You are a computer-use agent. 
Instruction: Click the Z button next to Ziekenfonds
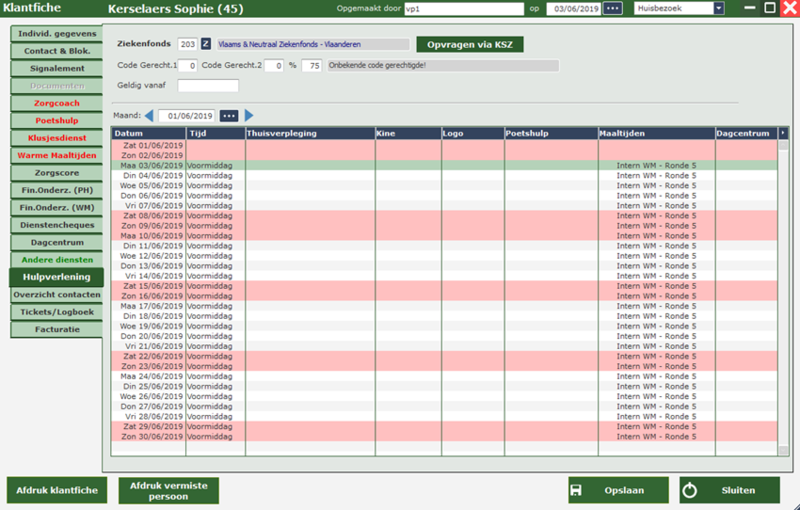pos(206,44)
